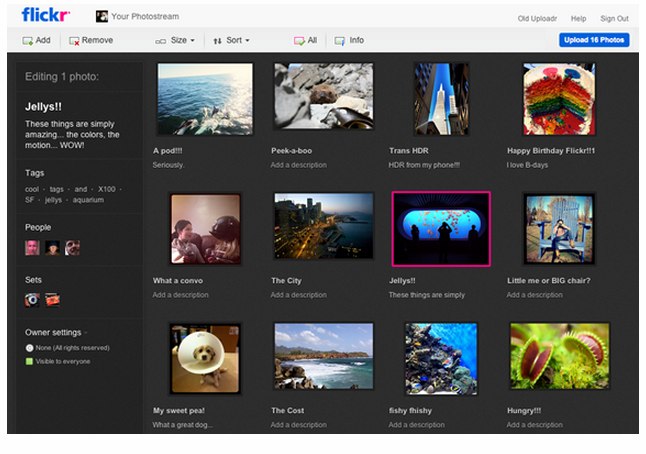The image size is (646, 454).
Task: Select the first person avatar under People
Action: coord(32,247)
